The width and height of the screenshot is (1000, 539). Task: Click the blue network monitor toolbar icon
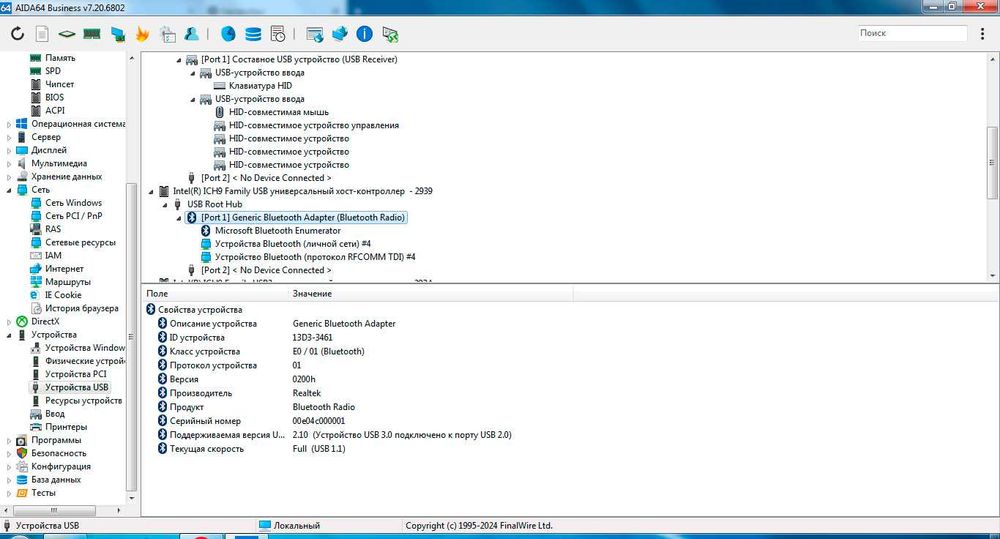coord(118,34)
